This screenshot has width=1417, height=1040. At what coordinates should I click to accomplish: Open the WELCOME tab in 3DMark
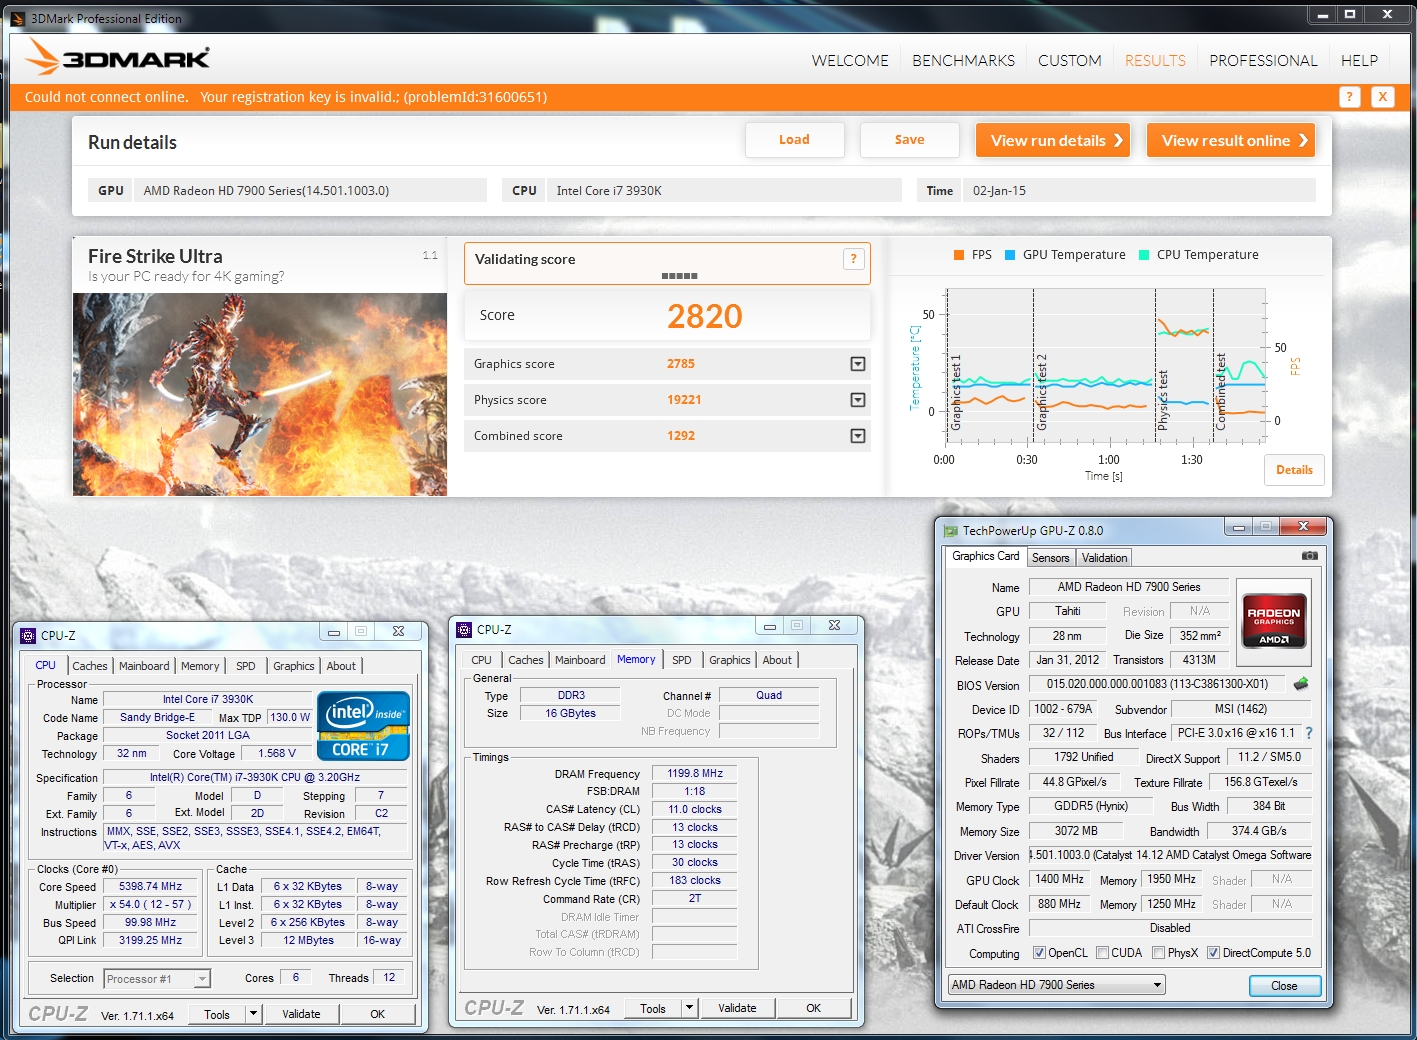(850, 61)
